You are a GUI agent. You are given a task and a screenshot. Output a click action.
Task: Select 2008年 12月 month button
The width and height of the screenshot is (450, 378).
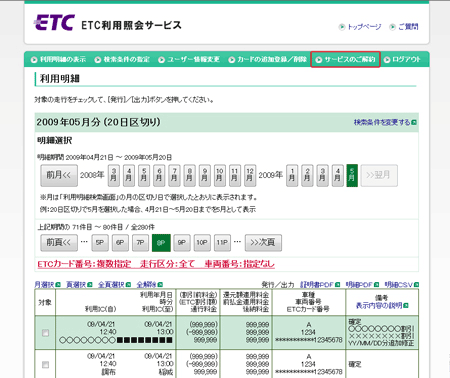click(250, 175)
